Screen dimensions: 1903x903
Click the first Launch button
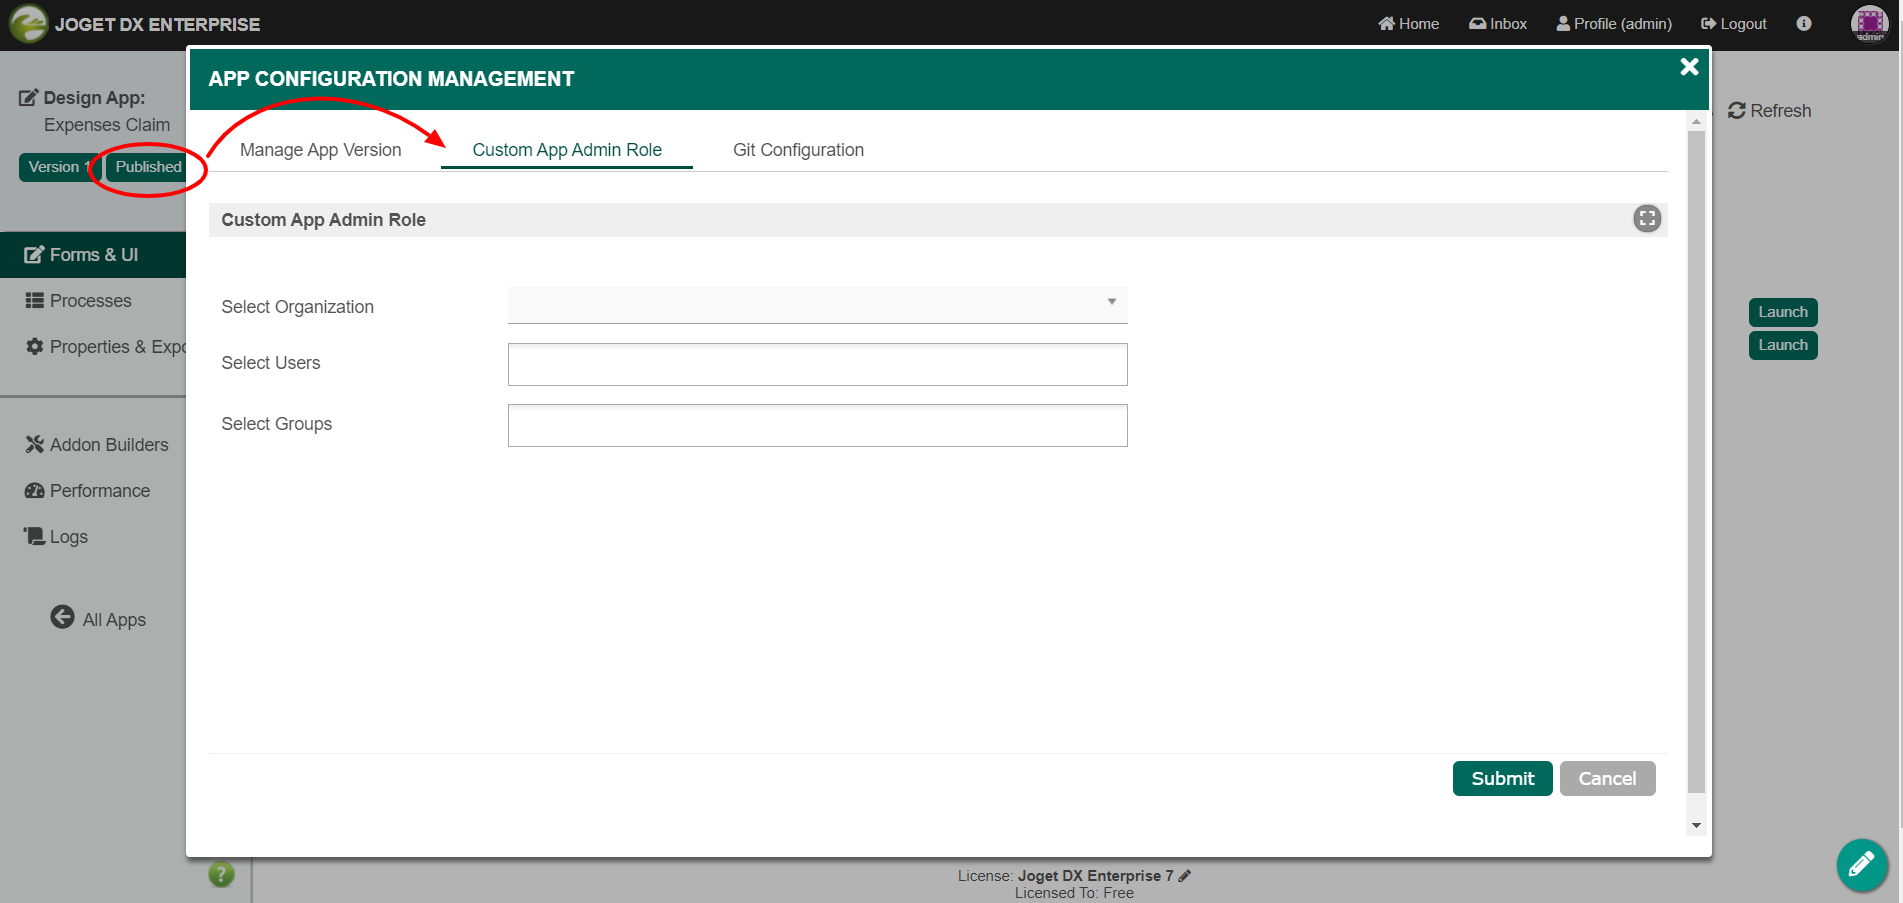pyautogui.click(x=1783, y=312)
